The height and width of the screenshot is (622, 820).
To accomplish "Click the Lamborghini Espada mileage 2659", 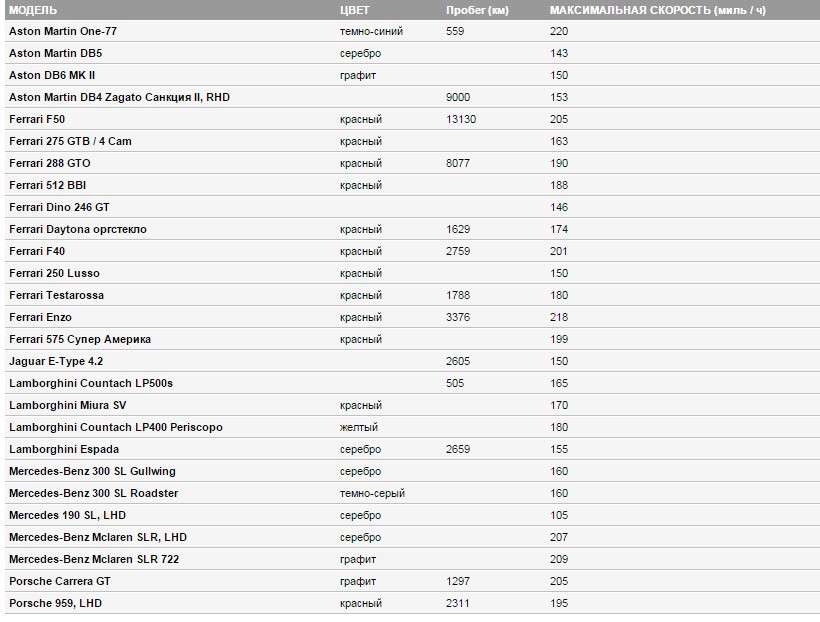I will [x=458, y=449].
